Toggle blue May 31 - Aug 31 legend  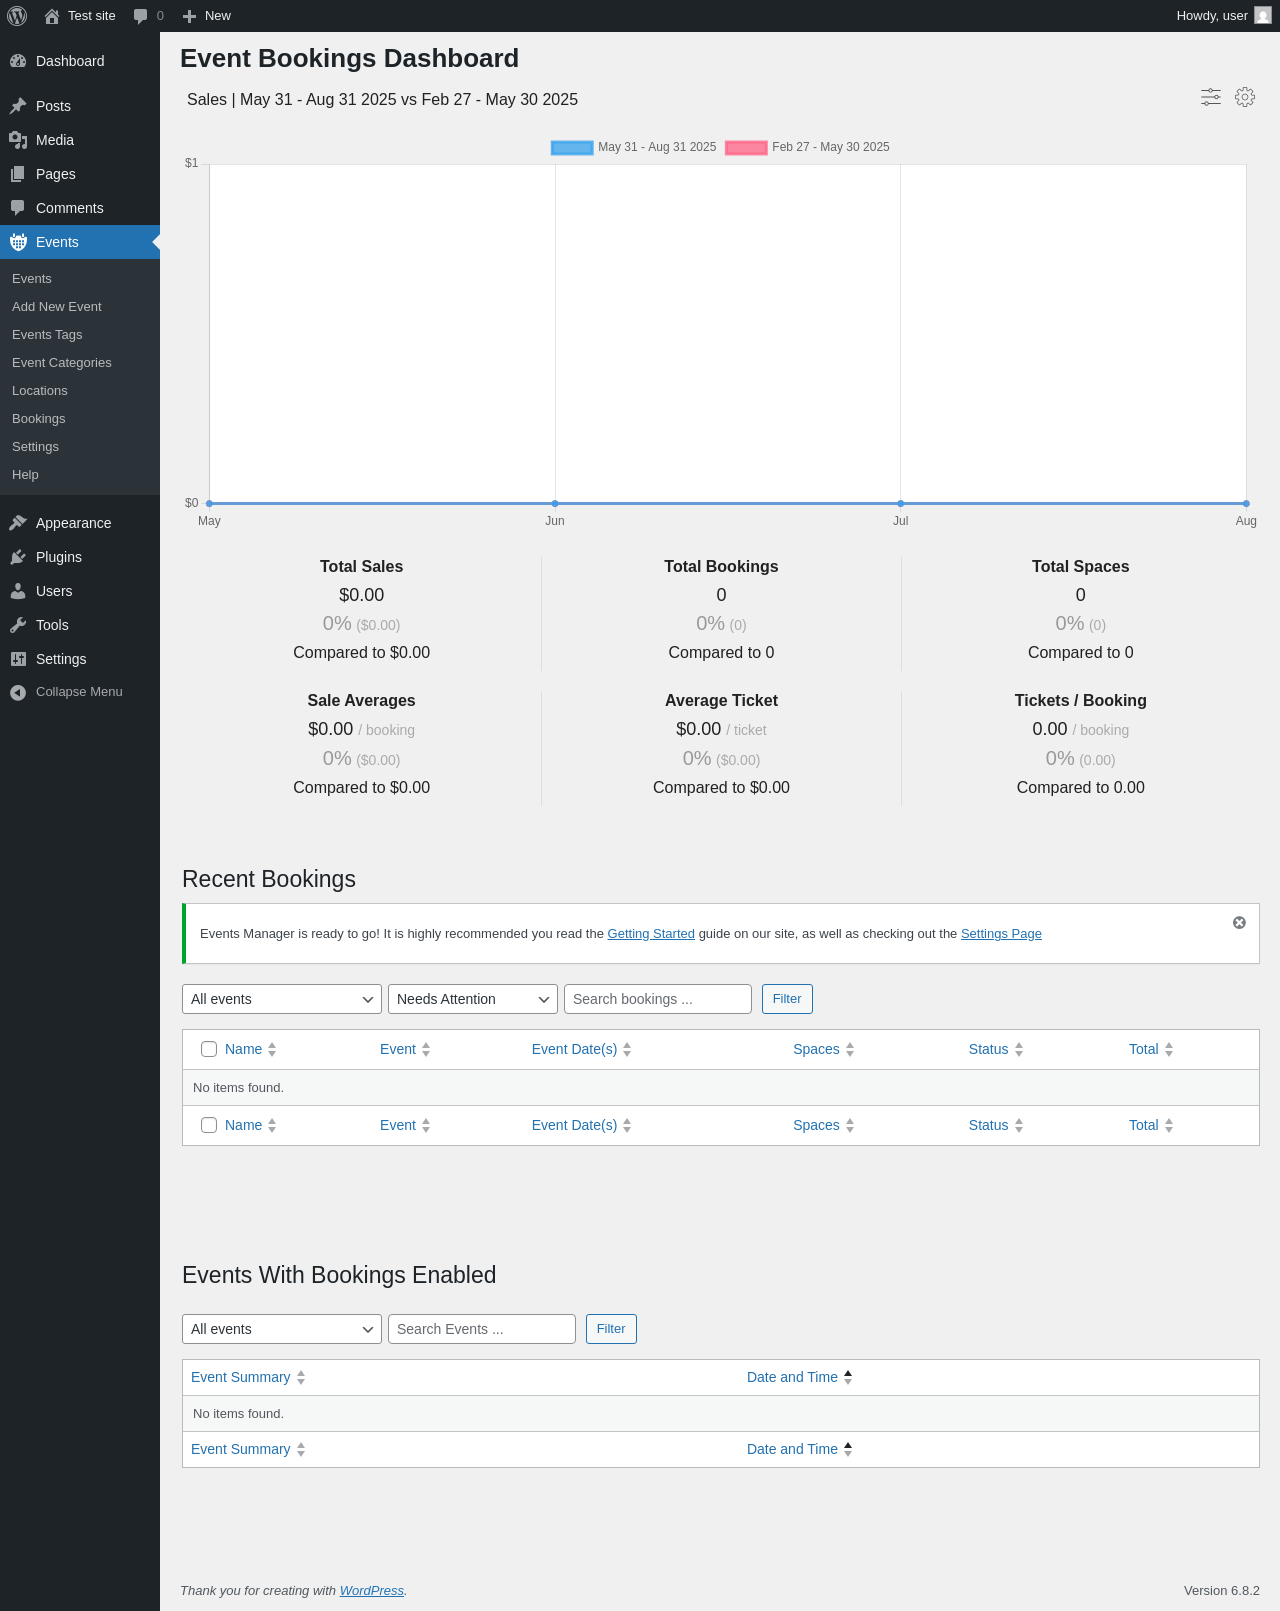coord(572,148)
